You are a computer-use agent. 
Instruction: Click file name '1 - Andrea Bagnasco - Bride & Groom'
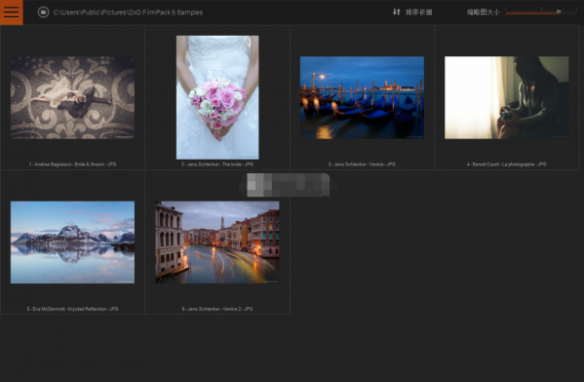pyautogui.click(x=73, y=164)
